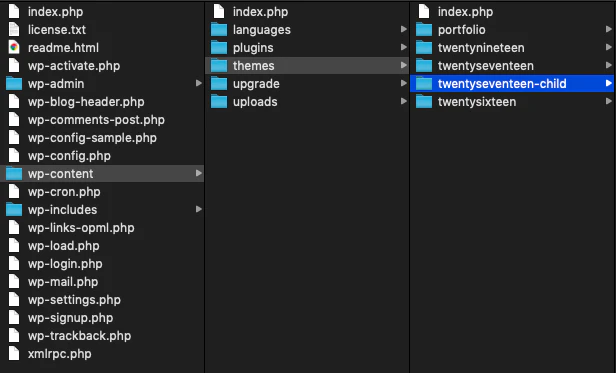Click the wp-settings.php file icon
616x373 pixels.
click(x=14, y=300)
